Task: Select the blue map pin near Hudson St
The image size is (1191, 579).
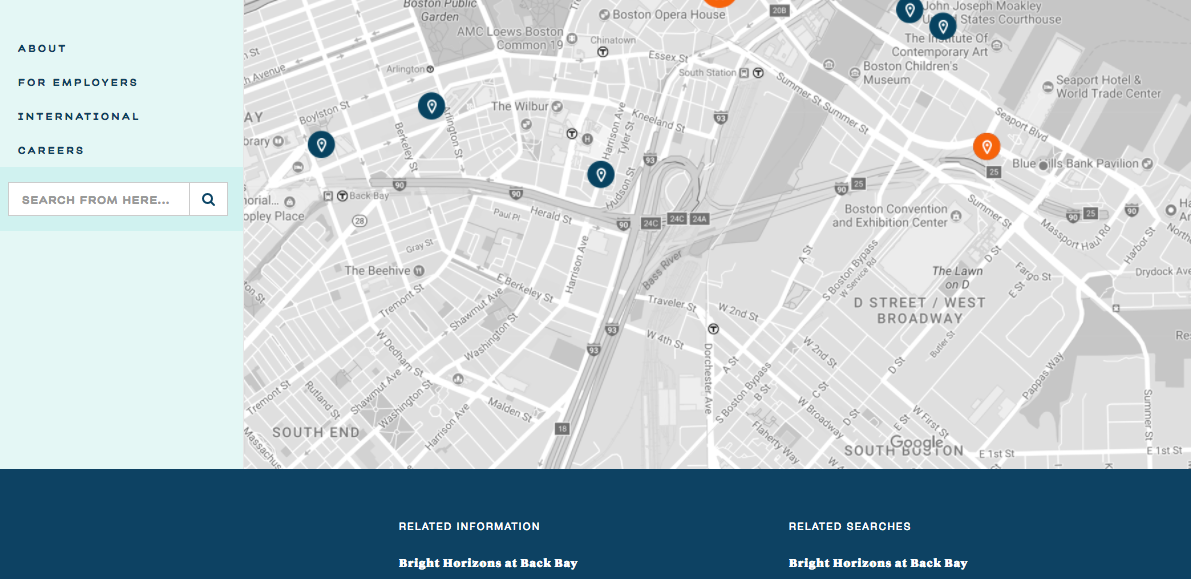Action: [x=601, y=175]
